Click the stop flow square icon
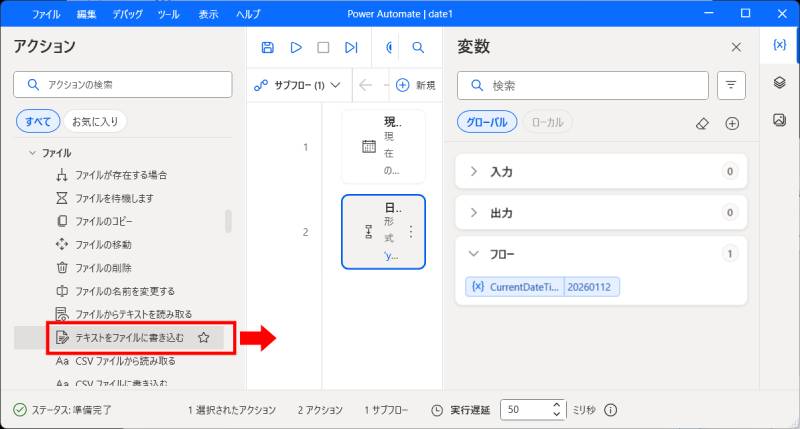The image size is (800, 429). 323,47
